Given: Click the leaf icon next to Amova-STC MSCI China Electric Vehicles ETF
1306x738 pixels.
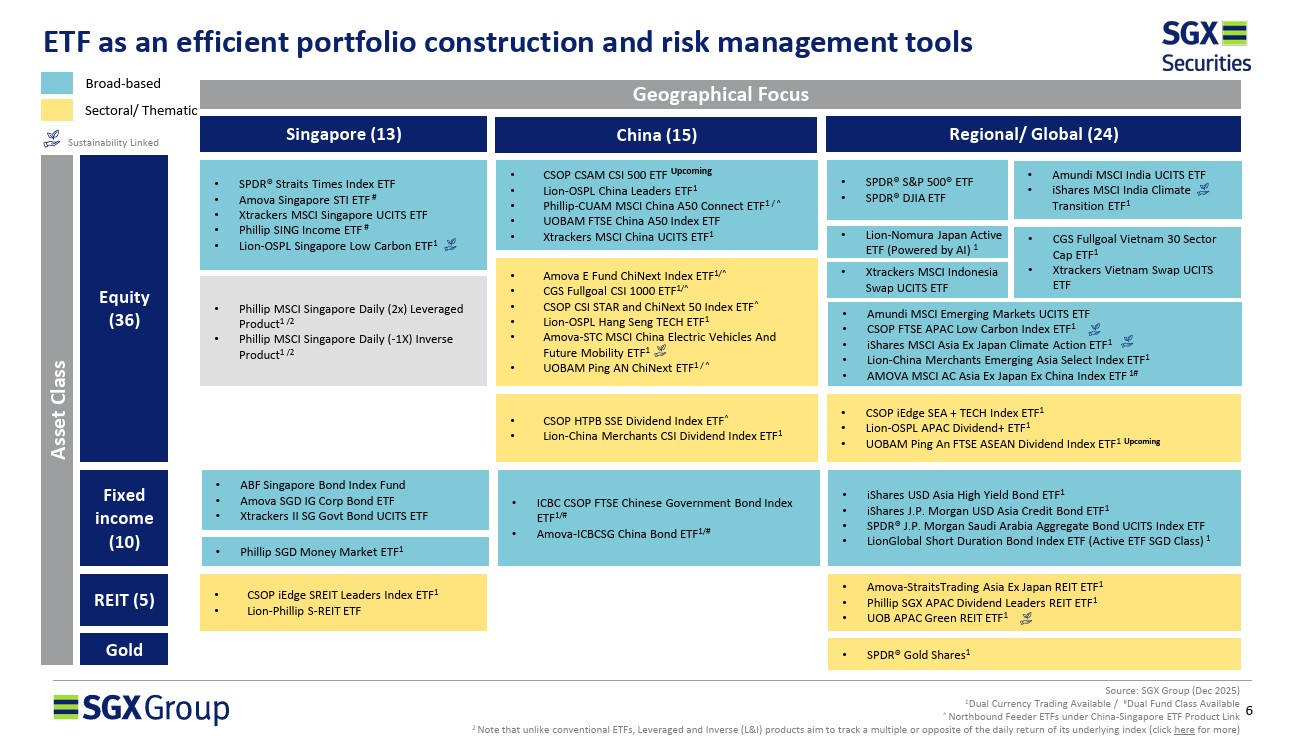Looking at the screenshot, I should [662, 351].
